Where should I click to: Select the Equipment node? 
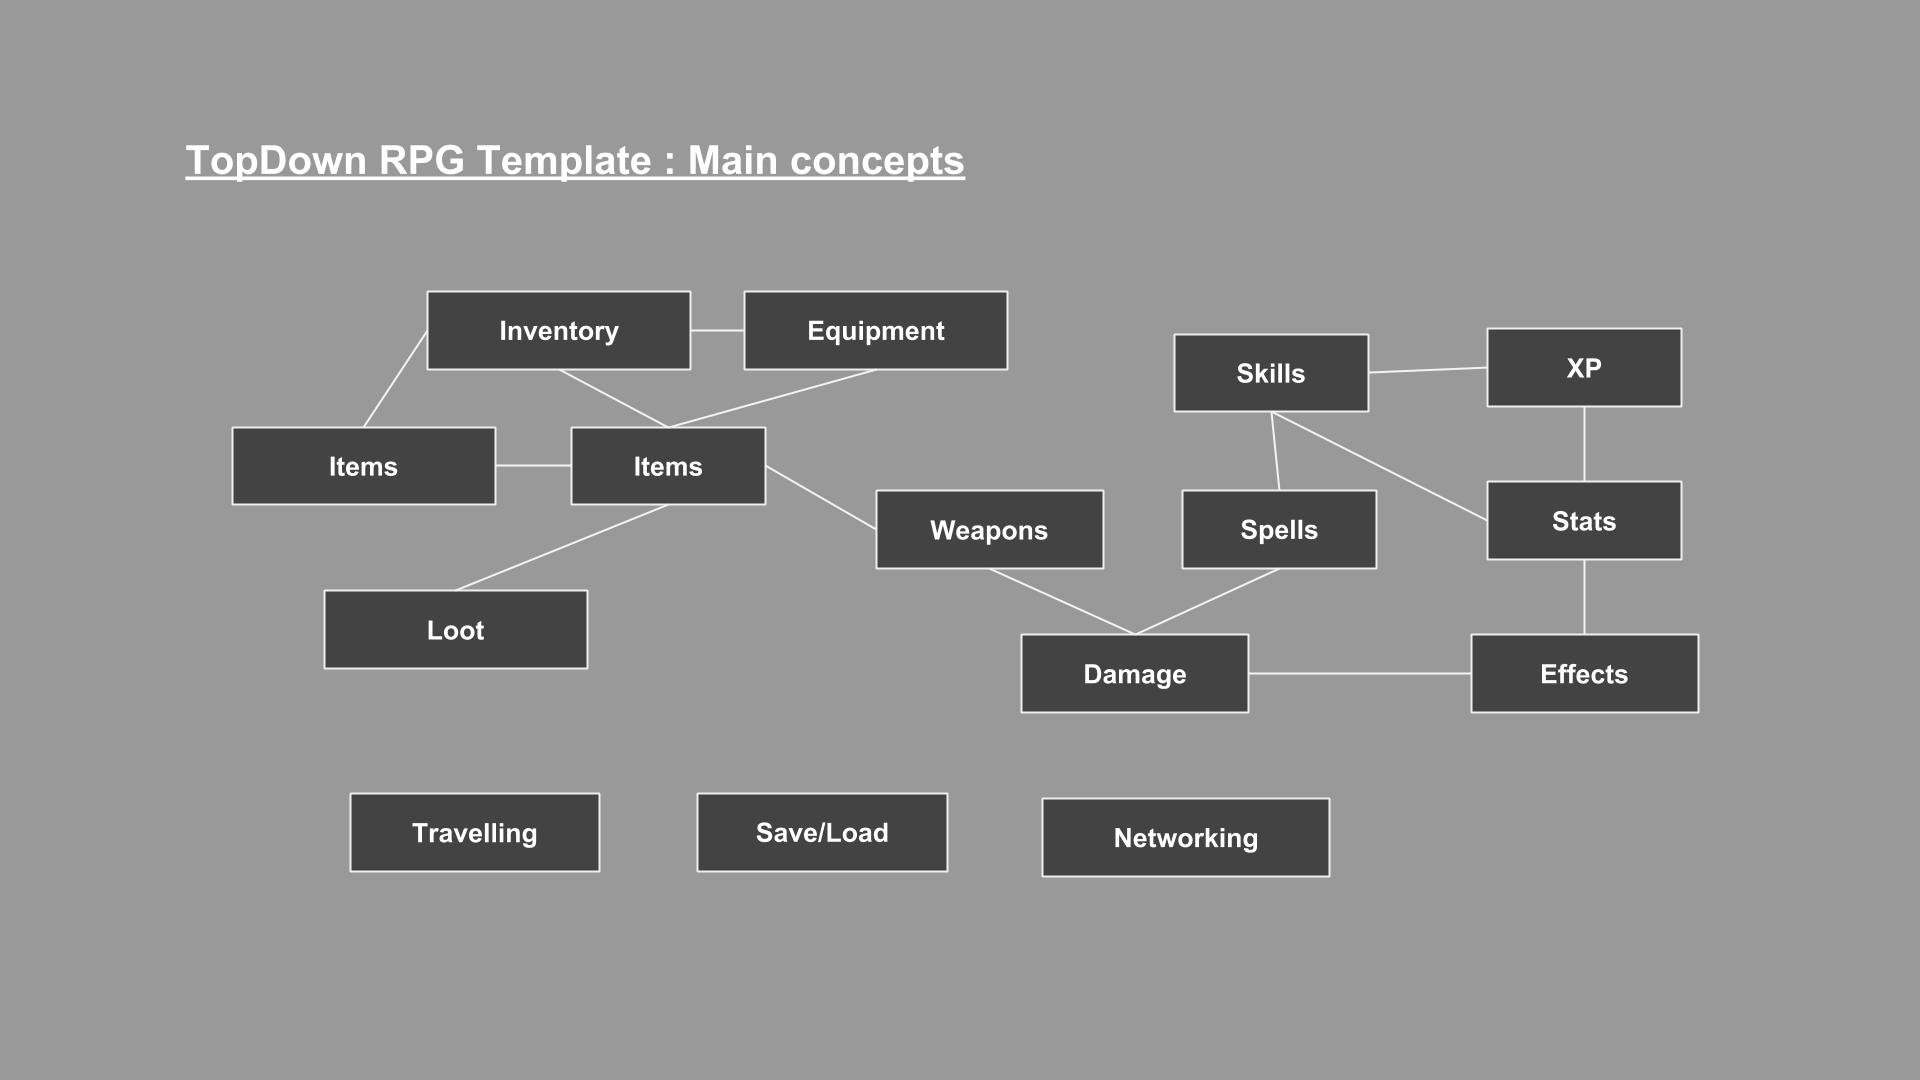877,330
